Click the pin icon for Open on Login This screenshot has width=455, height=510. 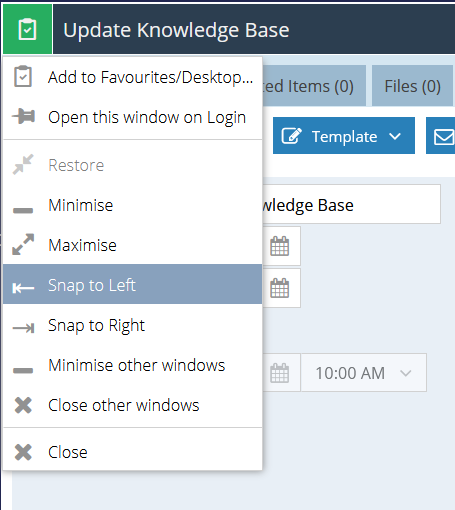[x=23, y=116]
